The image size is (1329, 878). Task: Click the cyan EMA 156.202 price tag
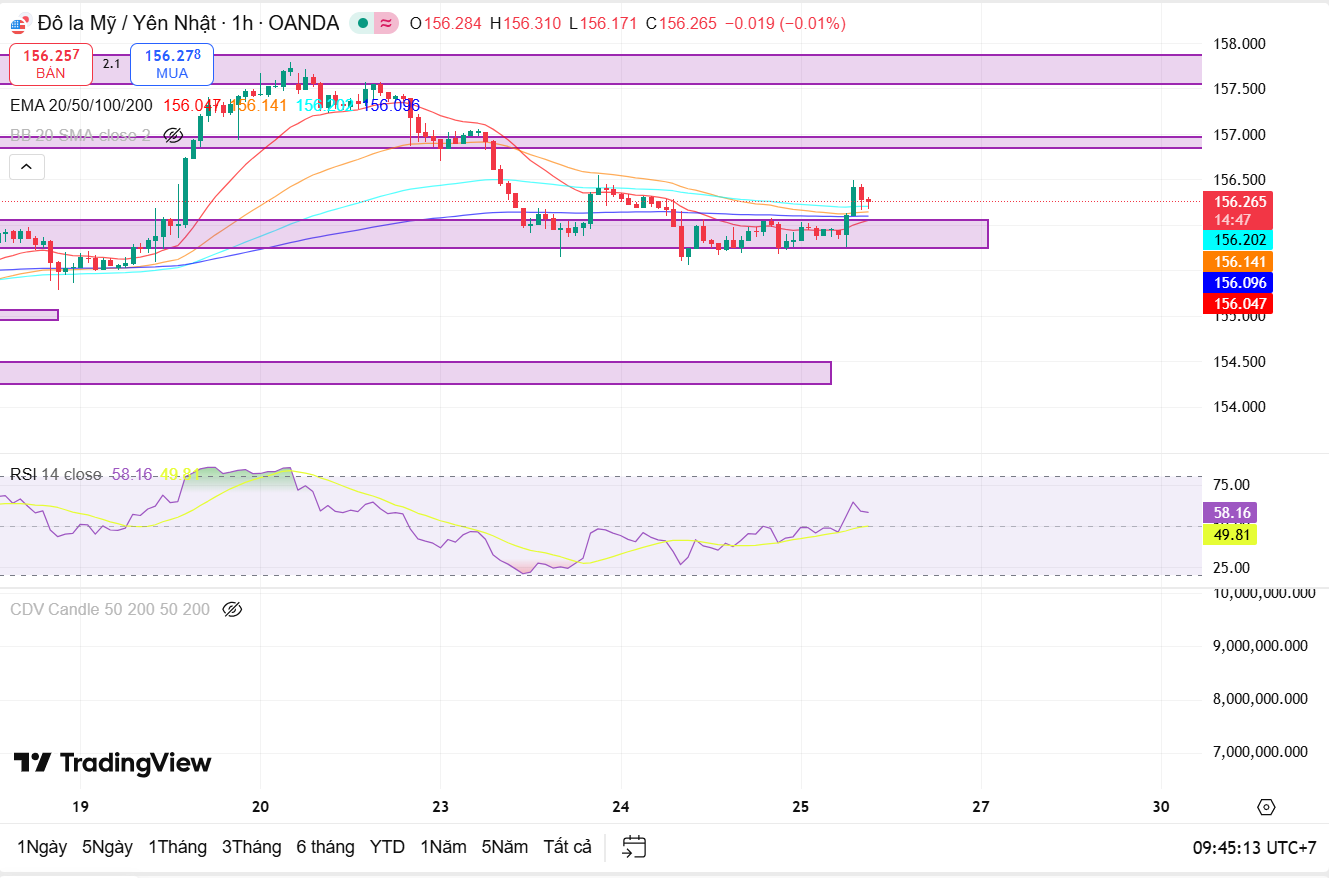pos(1240,240)
